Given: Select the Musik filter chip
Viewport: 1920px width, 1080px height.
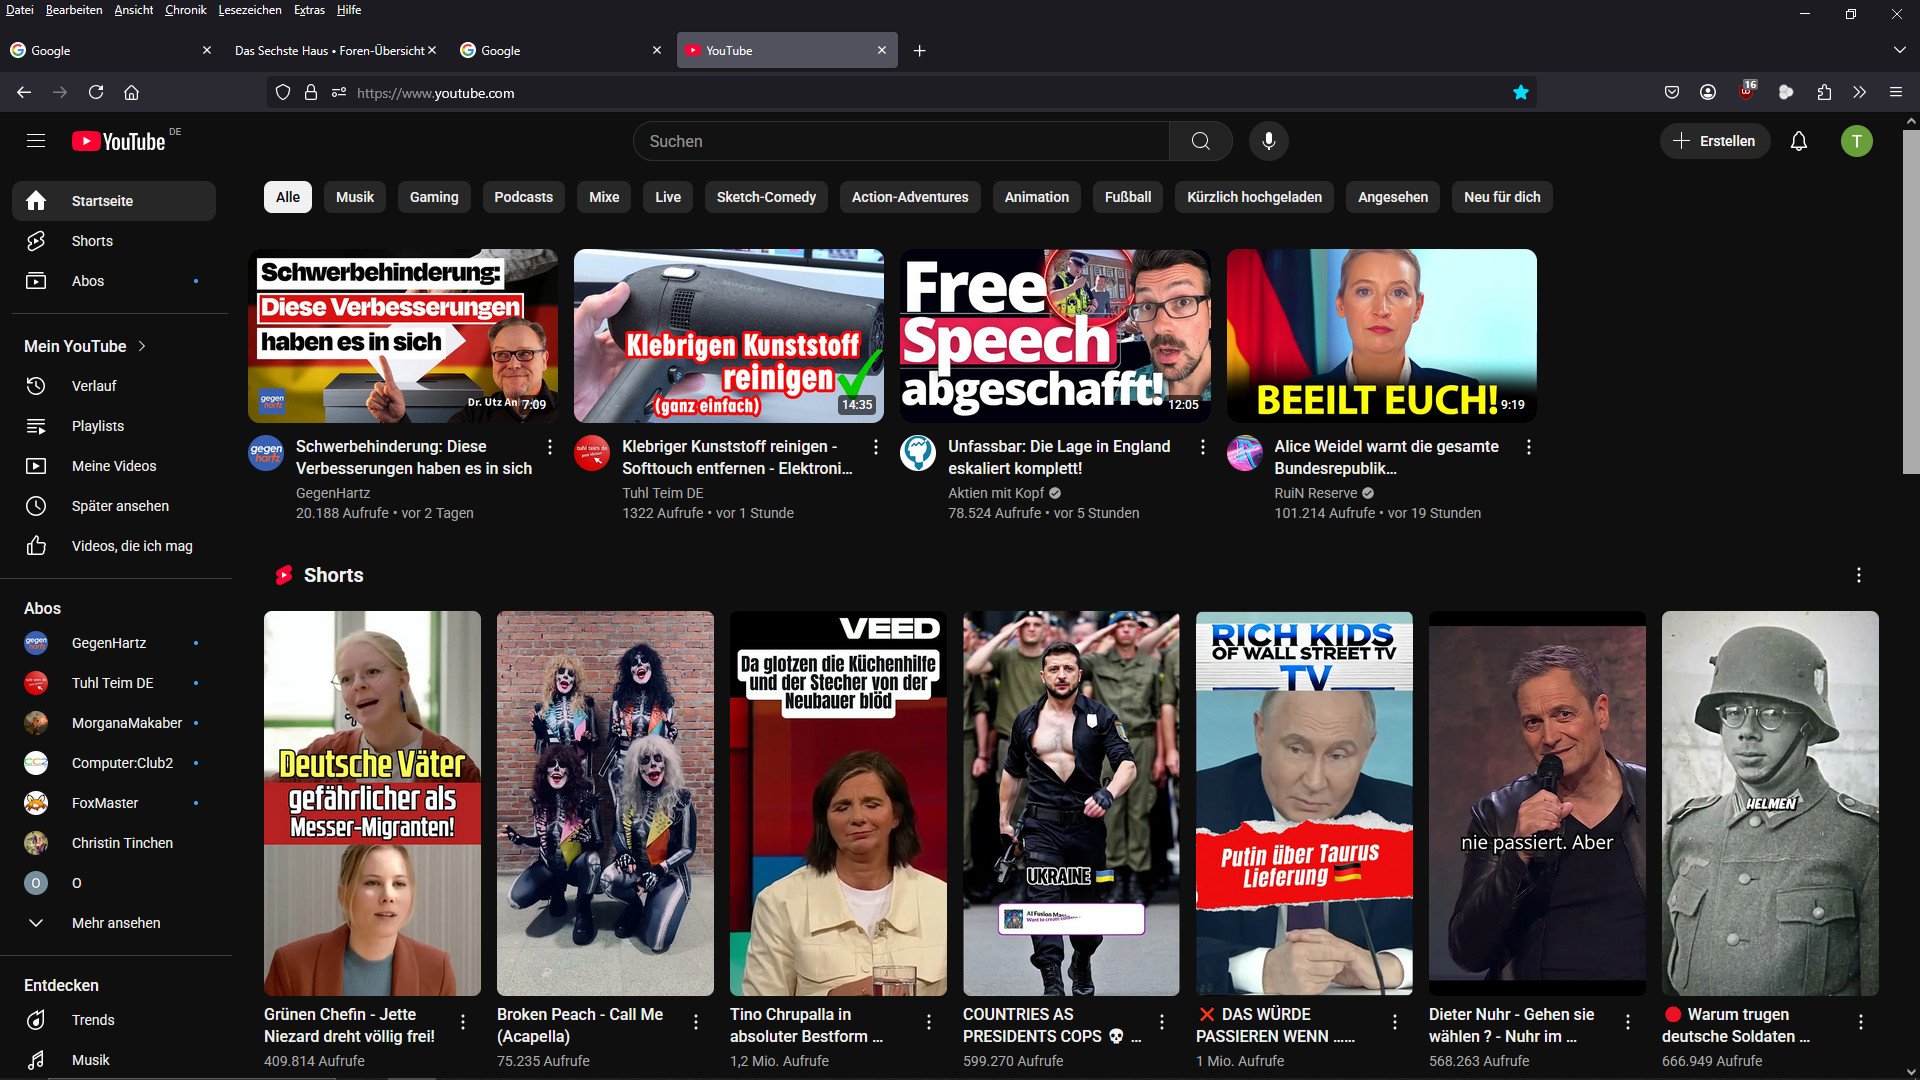Looking at the screenshot, I should pyautogui.click(x=355, y=197).
